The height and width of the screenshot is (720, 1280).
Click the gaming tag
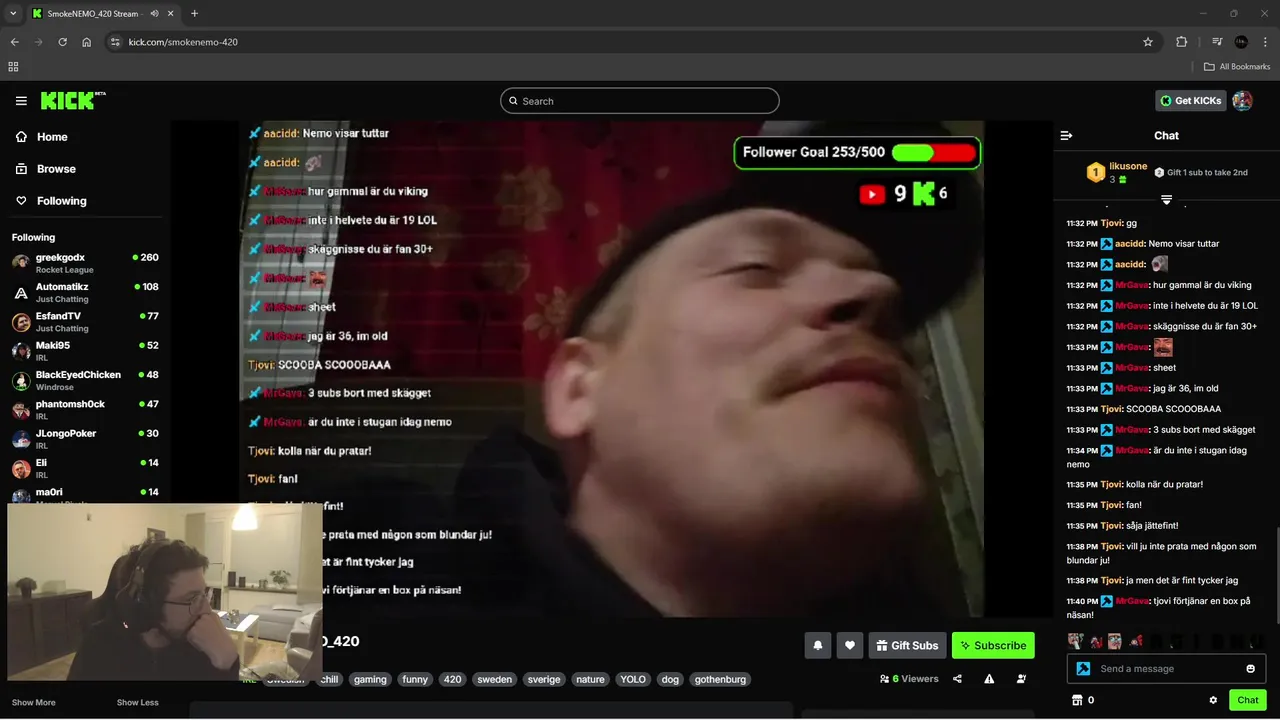coord(370,679)
